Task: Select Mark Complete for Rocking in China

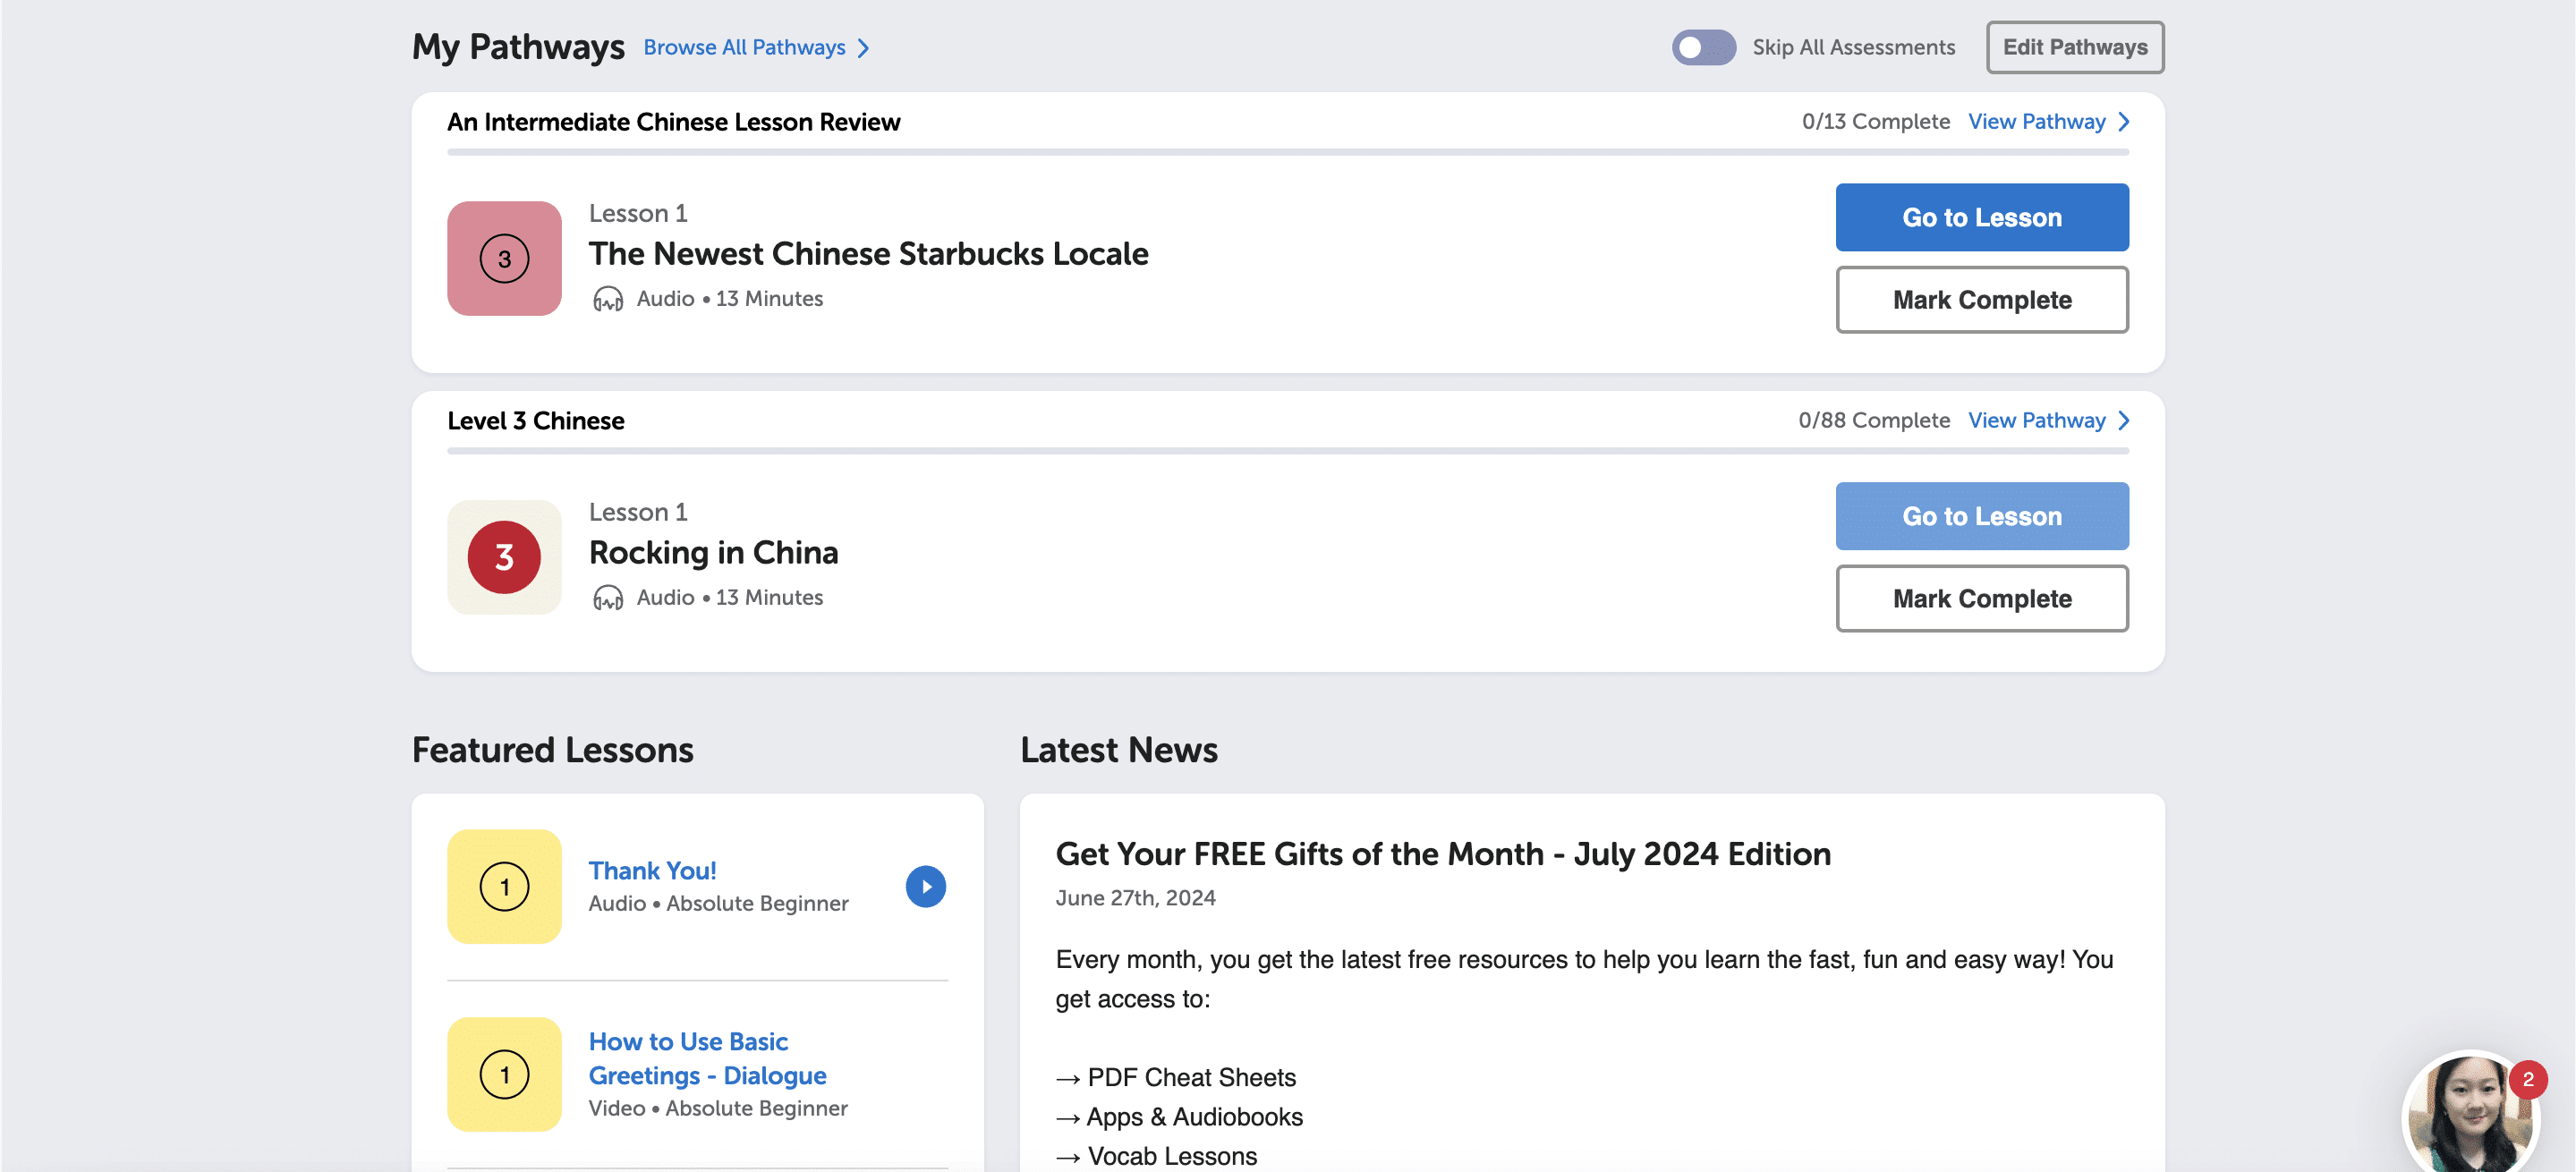Action: point(1983,599)
